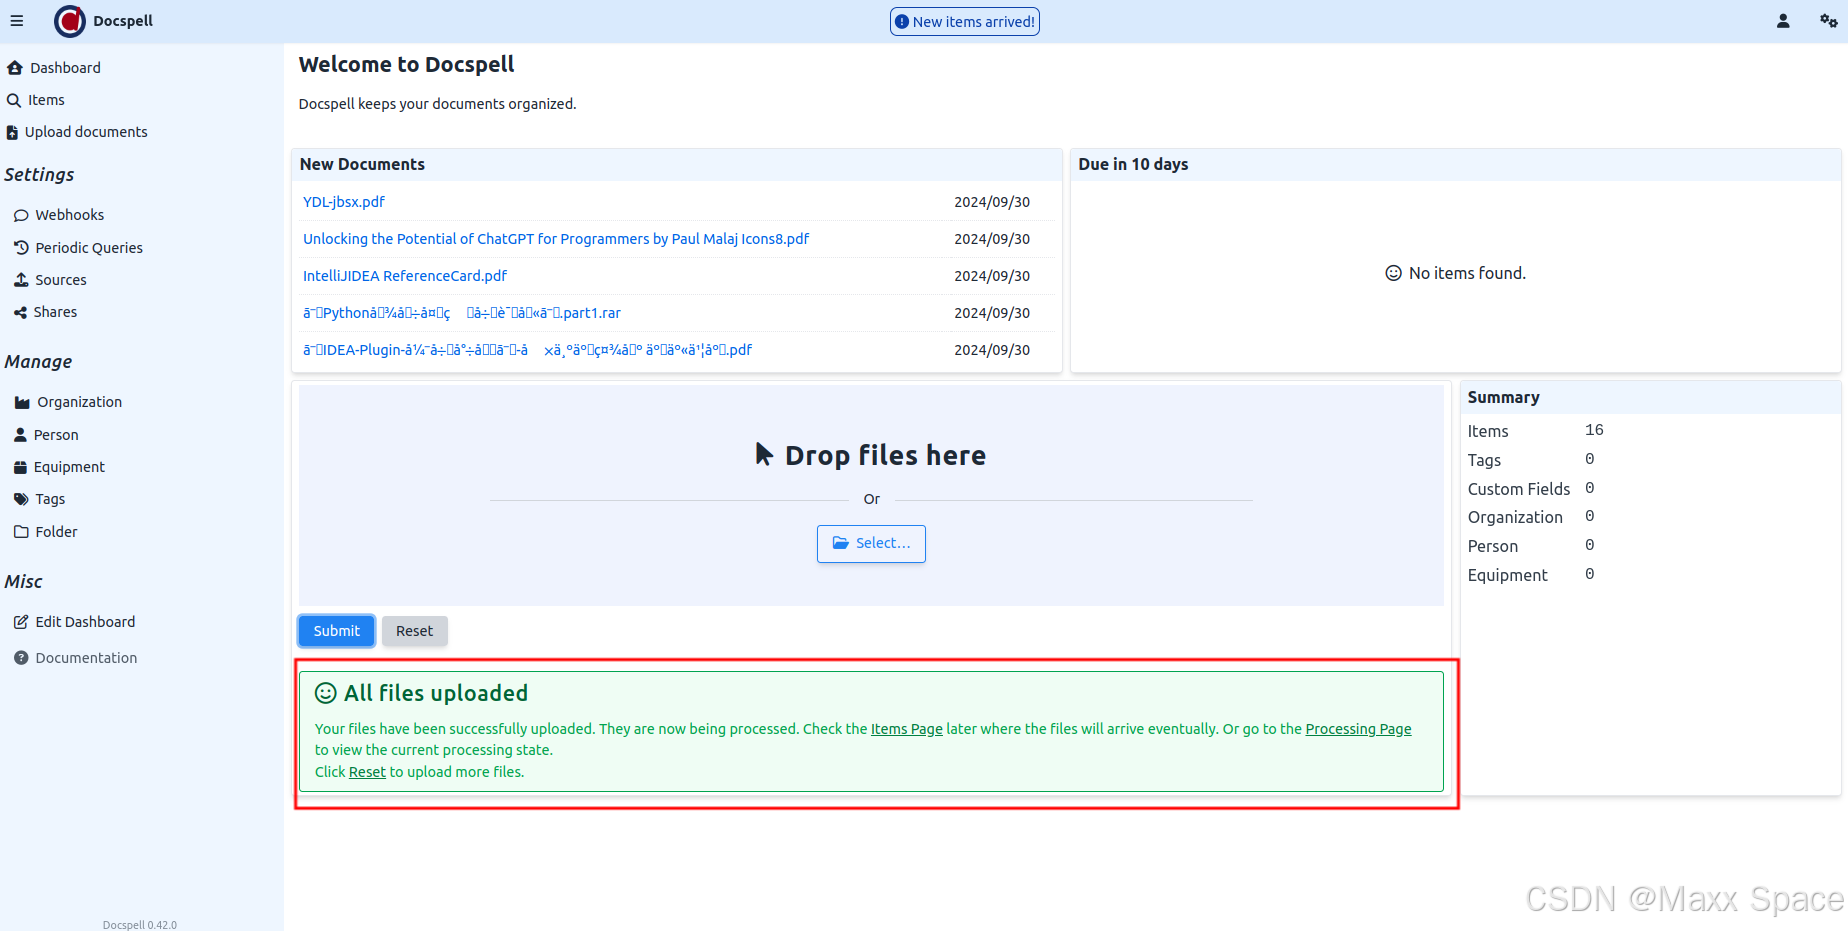Click the Periodic Queries history icon
This screenshot has height=931, width=1848.
point(21,248)
